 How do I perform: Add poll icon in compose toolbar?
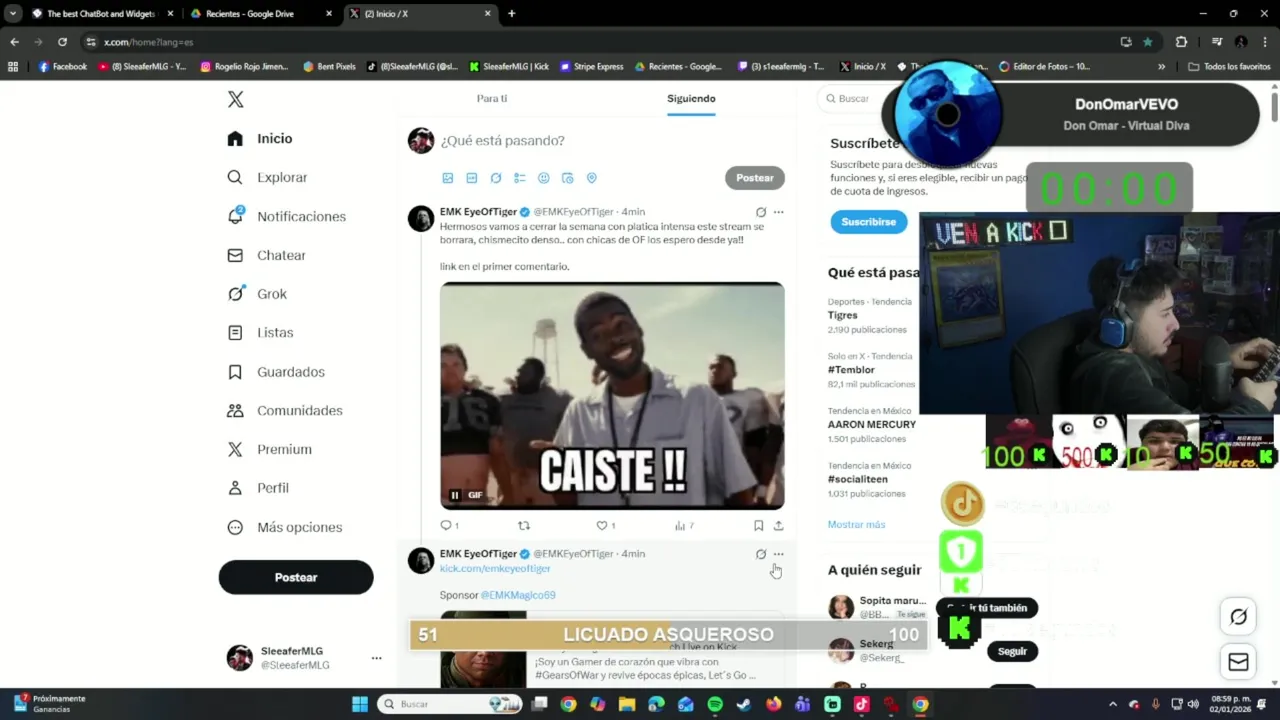tap(520, 178)
